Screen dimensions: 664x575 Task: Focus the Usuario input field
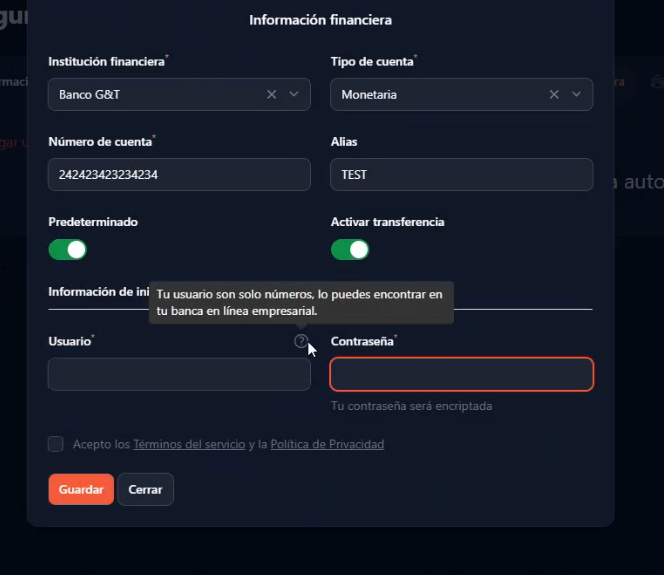pos(179,374)
